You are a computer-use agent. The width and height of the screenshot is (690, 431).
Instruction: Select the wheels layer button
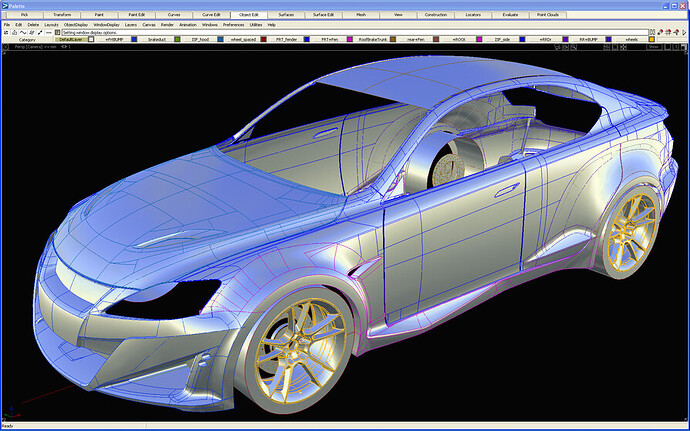(631, 40)
